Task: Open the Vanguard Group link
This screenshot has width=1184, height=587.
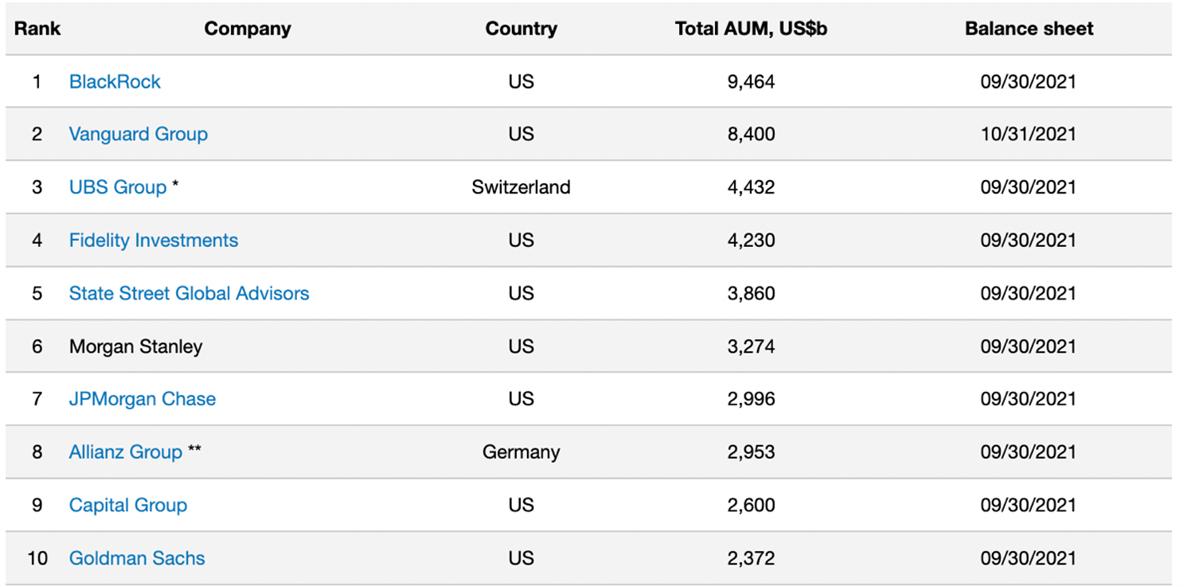Action: pyautogui.click(x=138, y=134)
